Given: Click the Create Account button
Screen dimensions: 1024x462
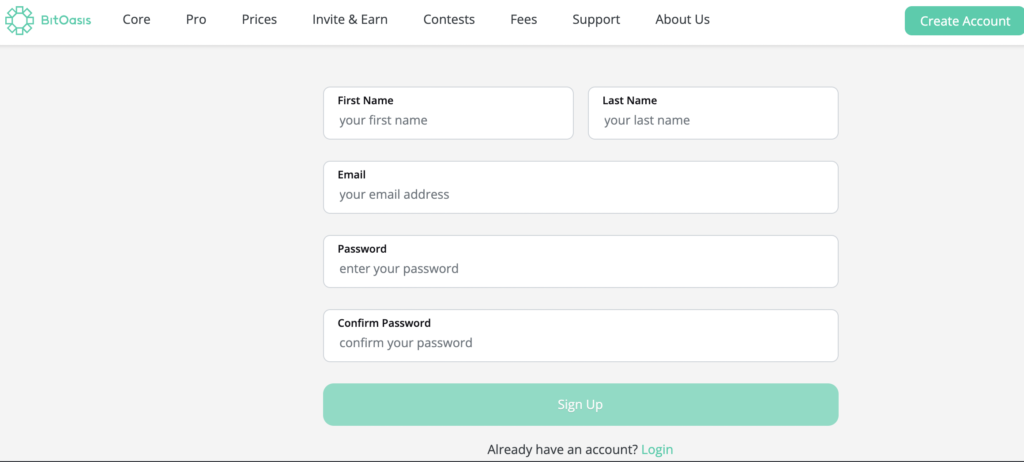Looking at the screenshot, I should (965, 21).
